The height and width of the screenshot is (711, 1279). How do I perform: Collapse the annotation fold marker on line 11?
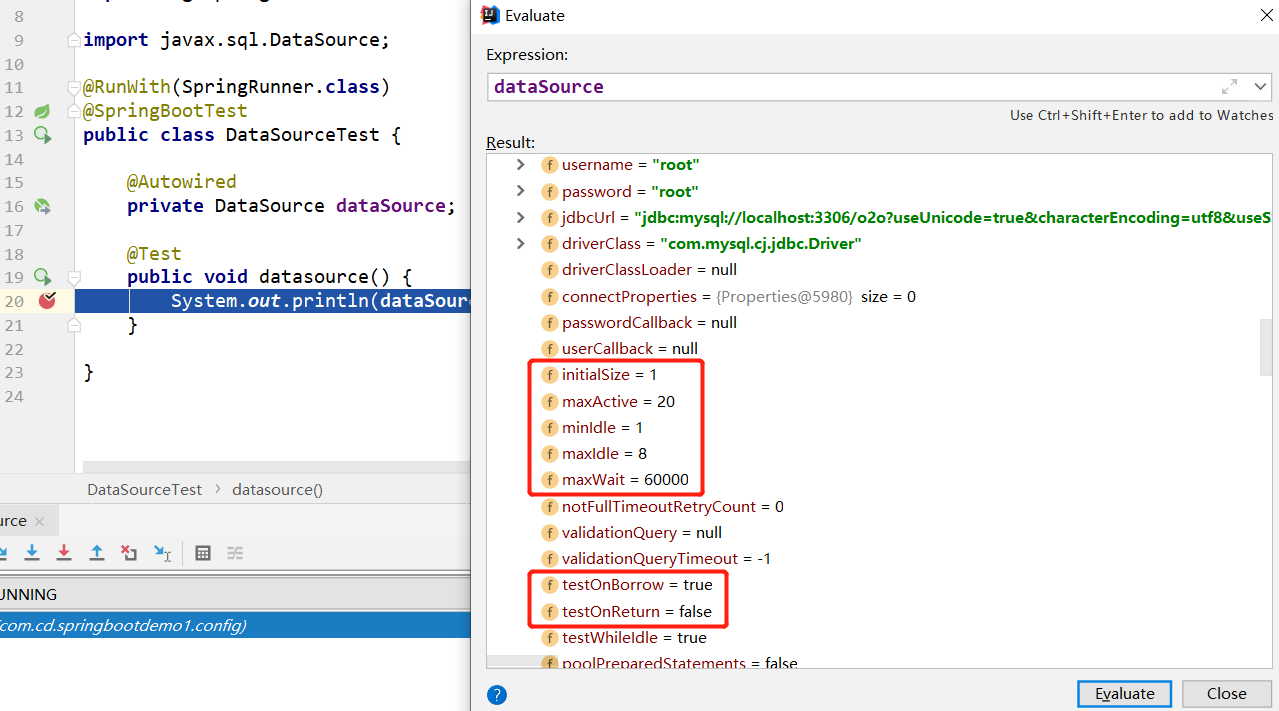74,87
